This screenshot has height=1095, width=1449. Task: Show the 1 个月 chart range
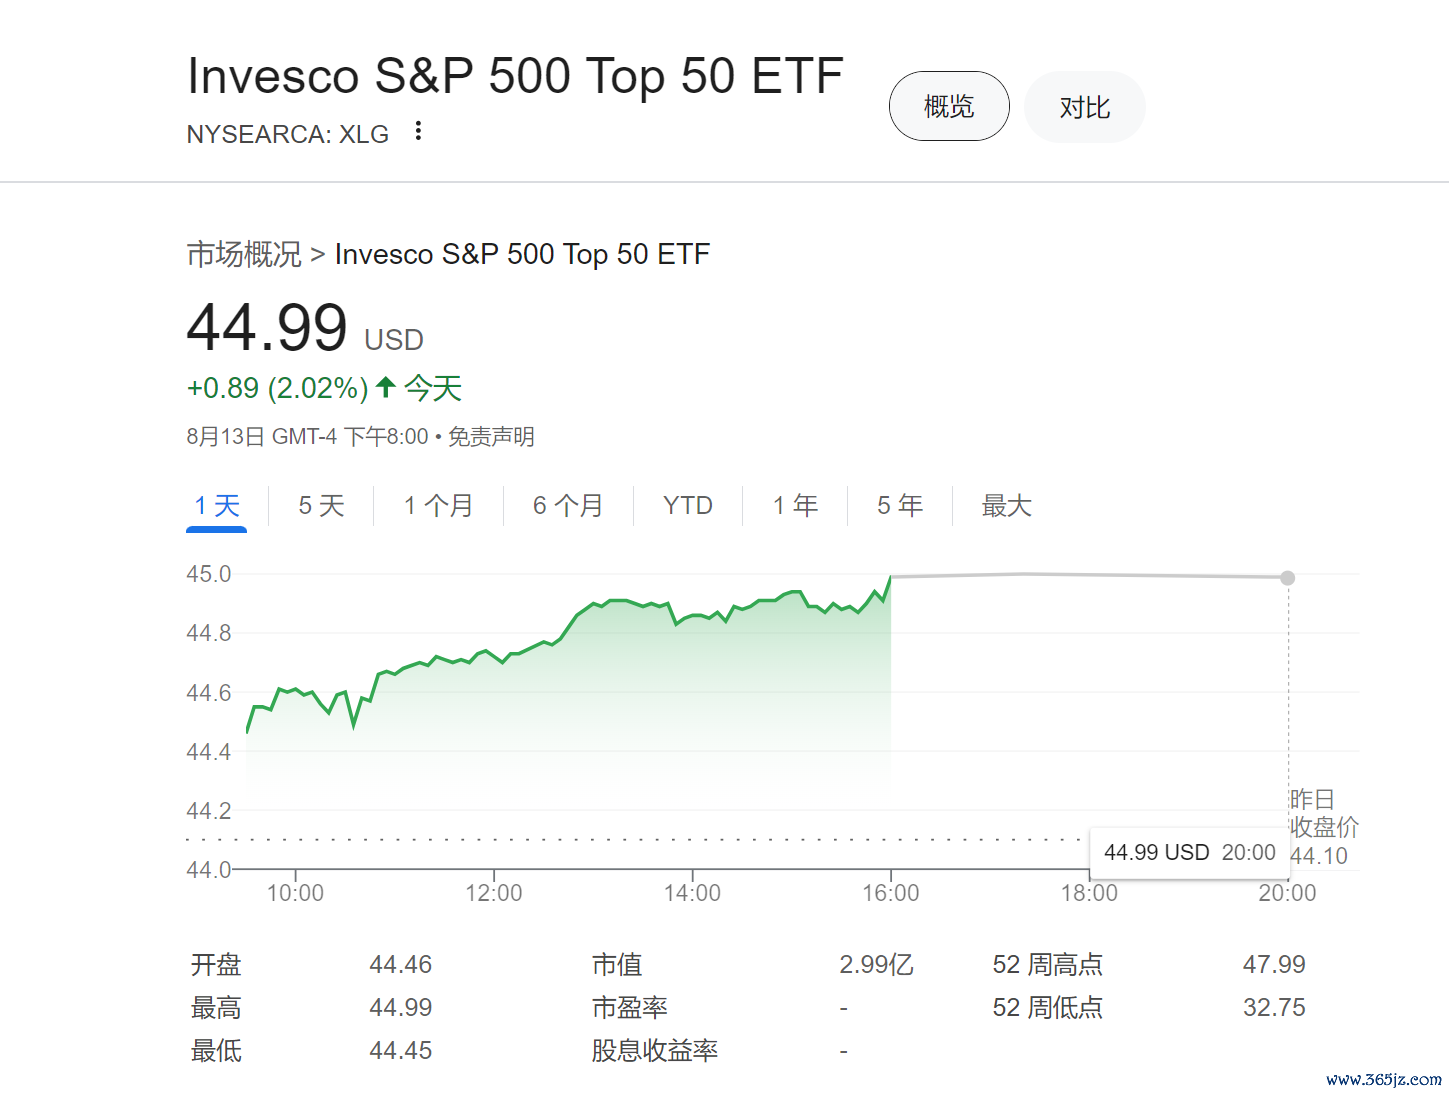coord(438,506)
